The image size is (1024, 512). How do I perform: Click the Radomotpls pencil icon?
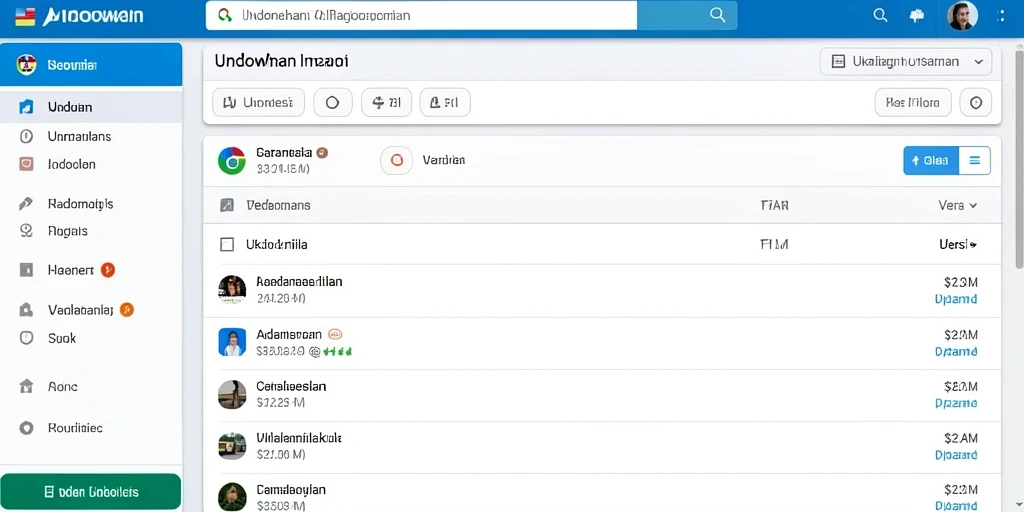[x=26, y=204]
